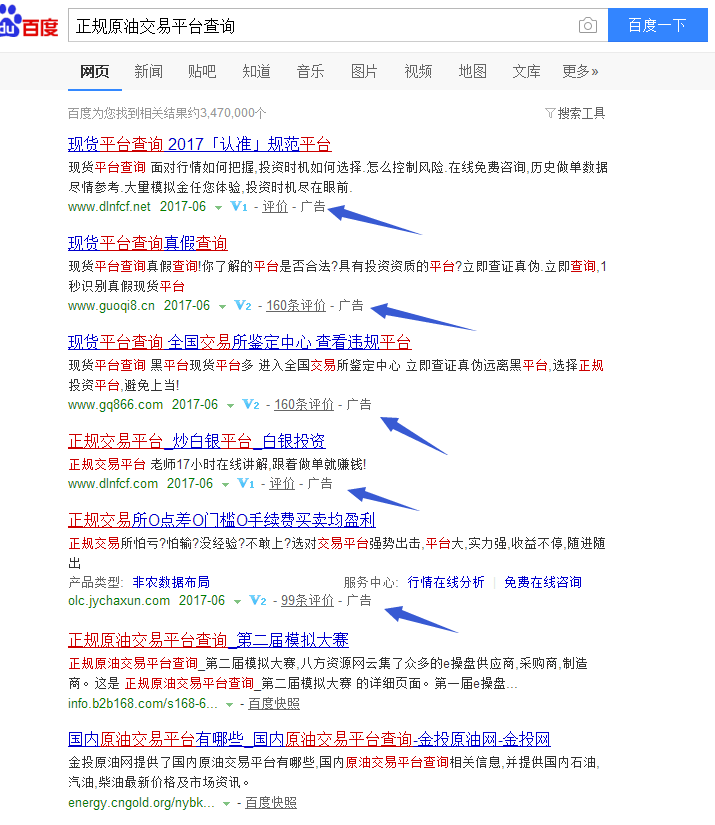Click URL www.guoqi8.cn
This screenshot has height=825, width=715.
pyautogui.click(x=112, y=305)
